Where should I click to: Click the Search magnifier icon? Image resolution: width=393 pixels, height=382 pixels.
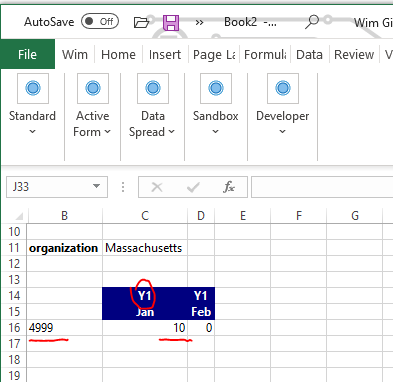[312, 22]
